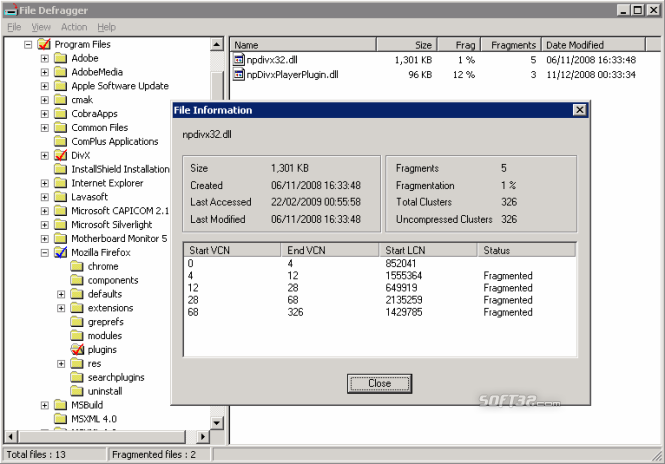The height and width of the screenshot is (464, 665).
Task: Click the components folder icon
Action: [x=77, y=280]
